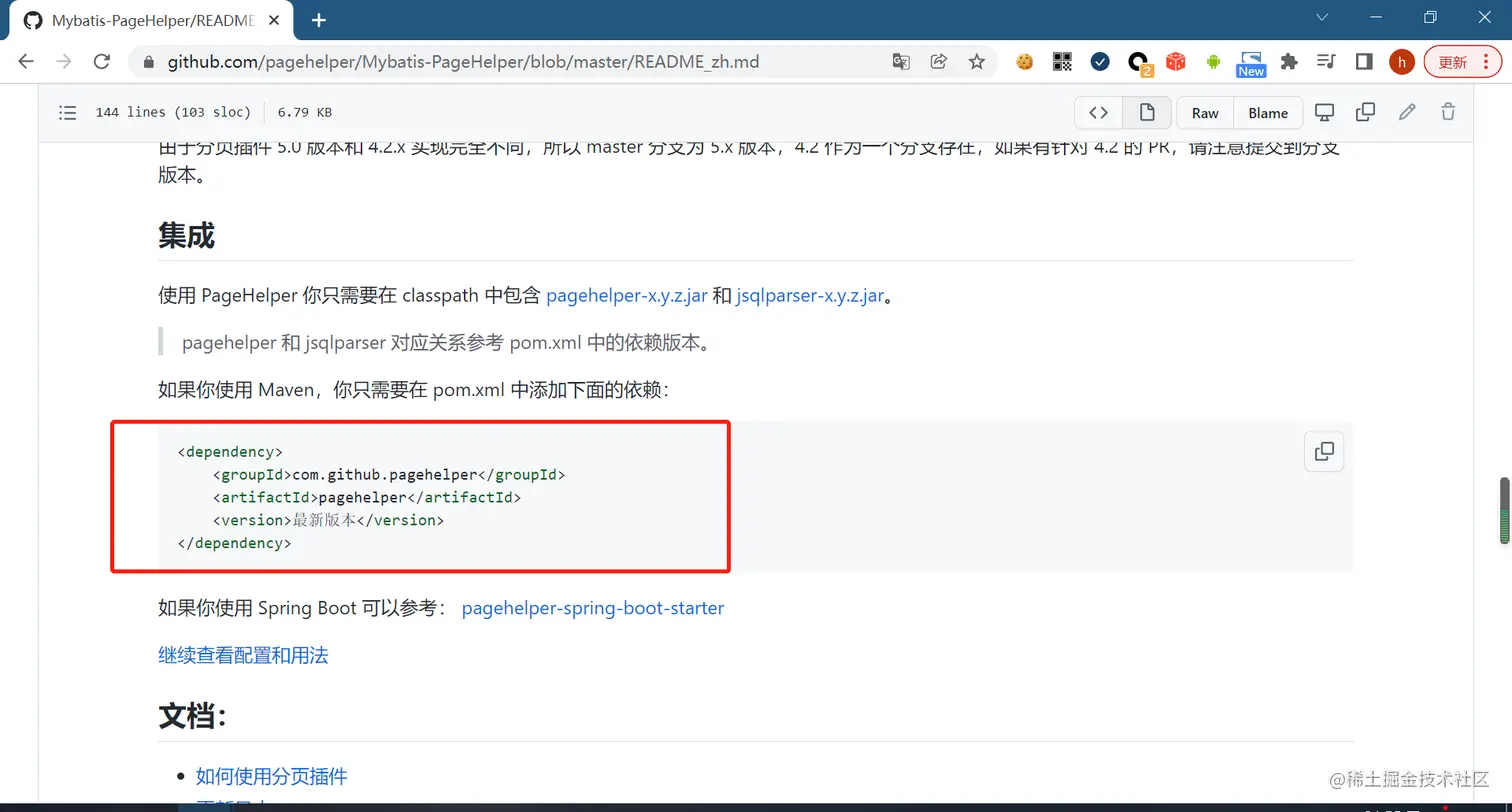
Task: Open jsqlparser-x.y.z.jar link
Action: (x=810, y=295)
